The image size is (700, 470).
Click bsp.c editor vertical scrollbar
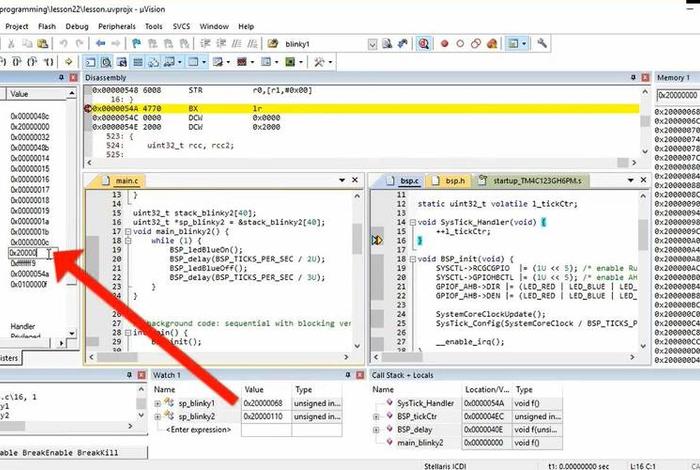point(643,270)
